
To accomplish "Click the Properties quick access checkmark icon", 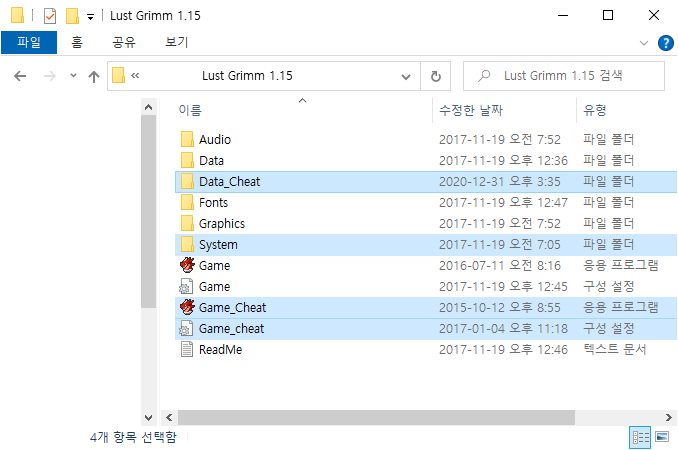I will click(49, 15).
